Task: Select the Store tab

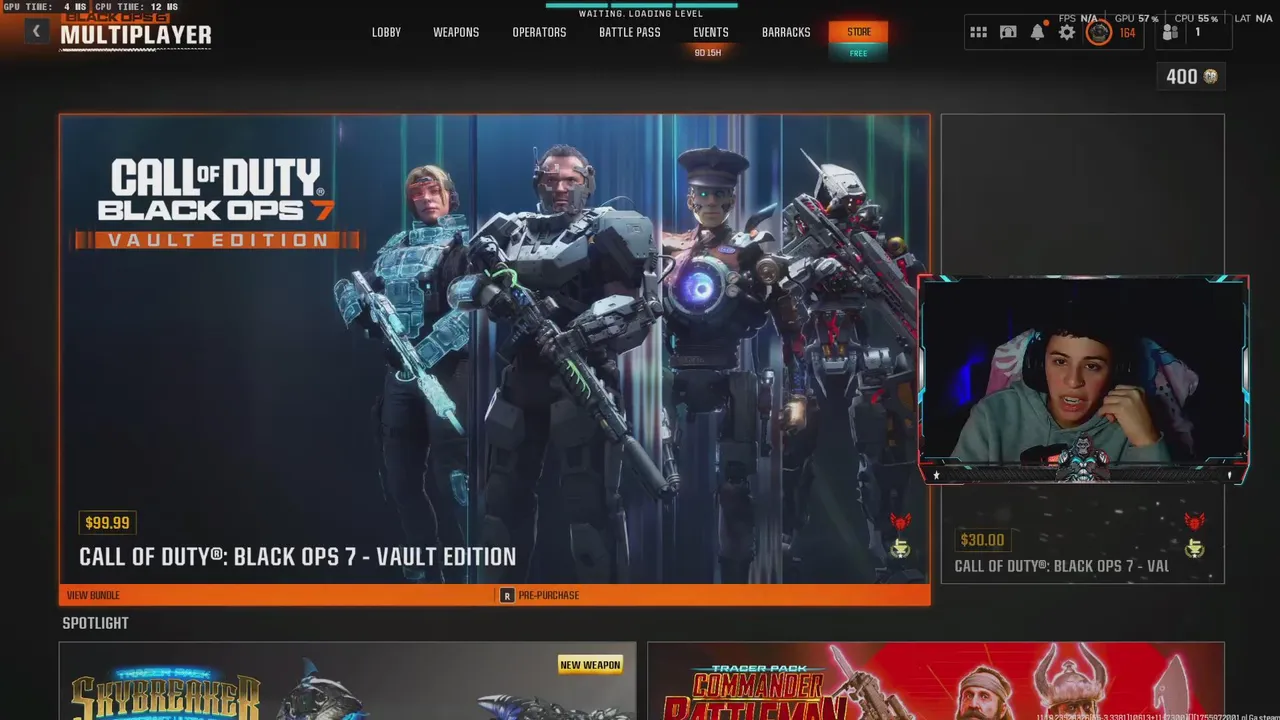Action: (x=859, y=32)
